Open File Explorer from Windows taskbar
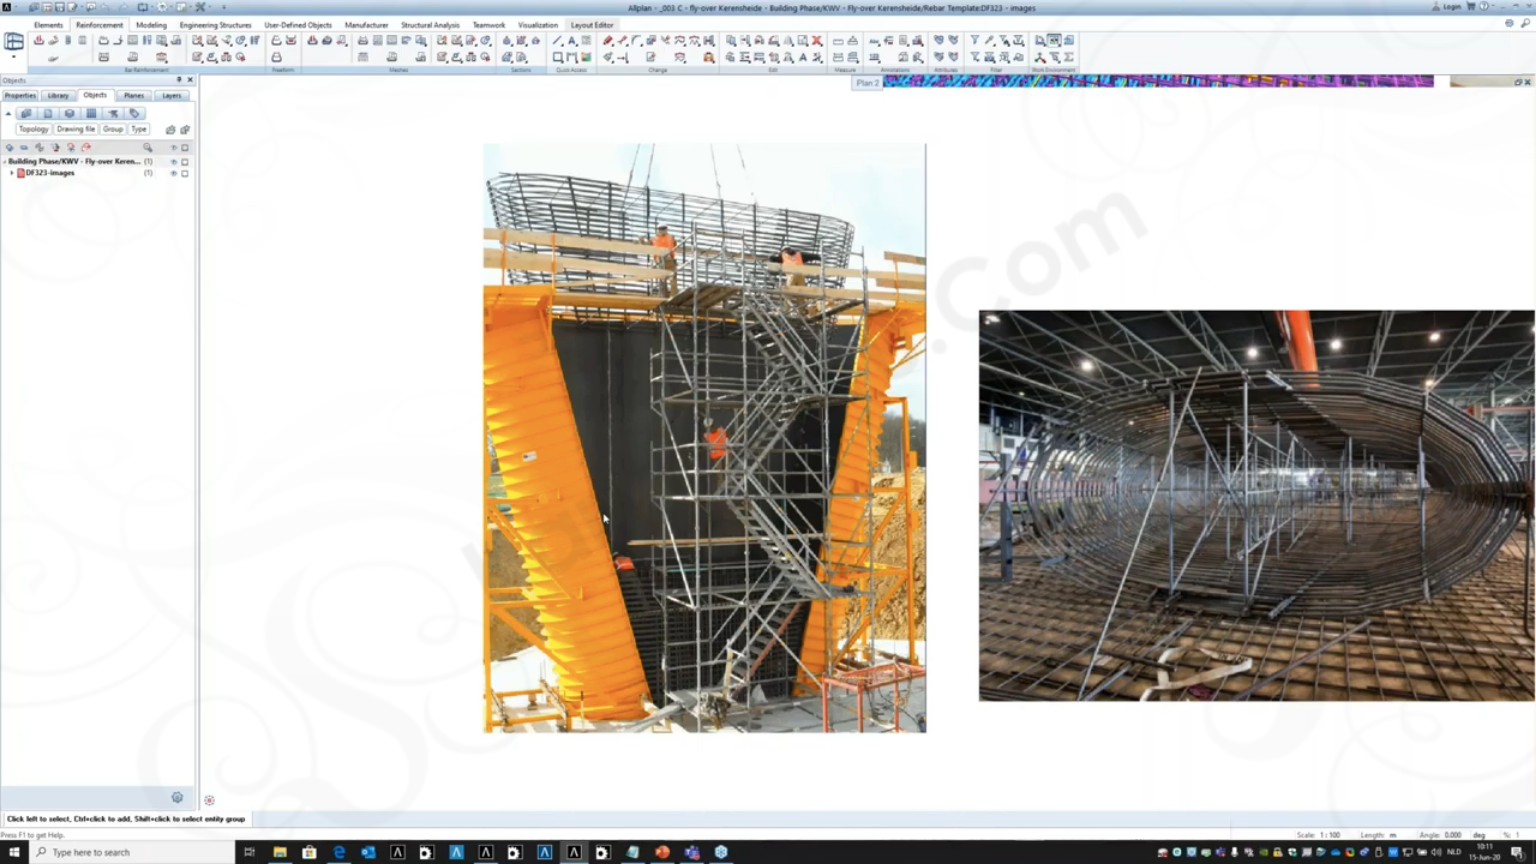Viewport: 1536px width, 864px height. pos(280,852)
